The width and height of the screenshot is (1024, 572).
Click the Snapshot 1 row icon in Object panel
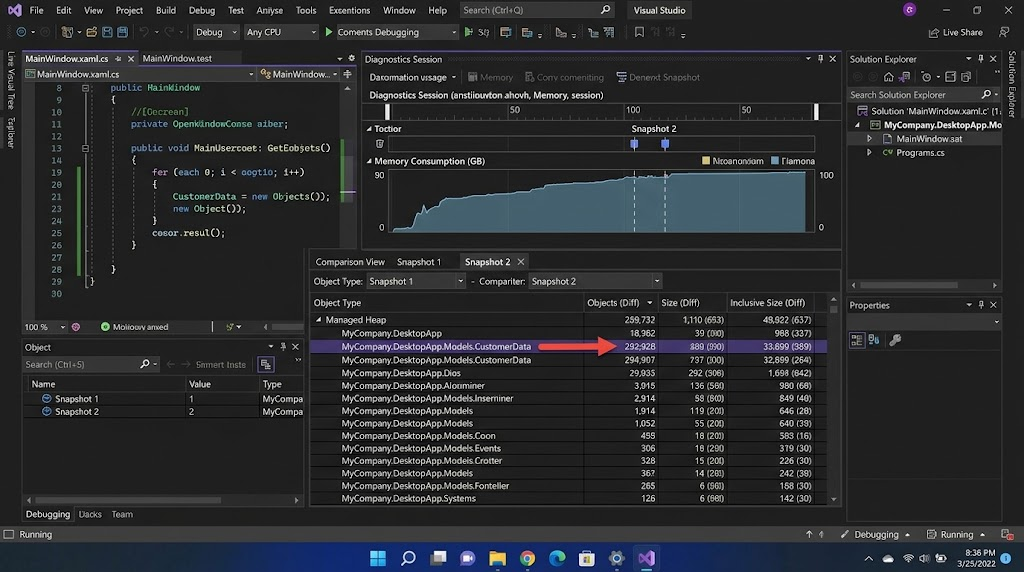[x=46, y=398]
